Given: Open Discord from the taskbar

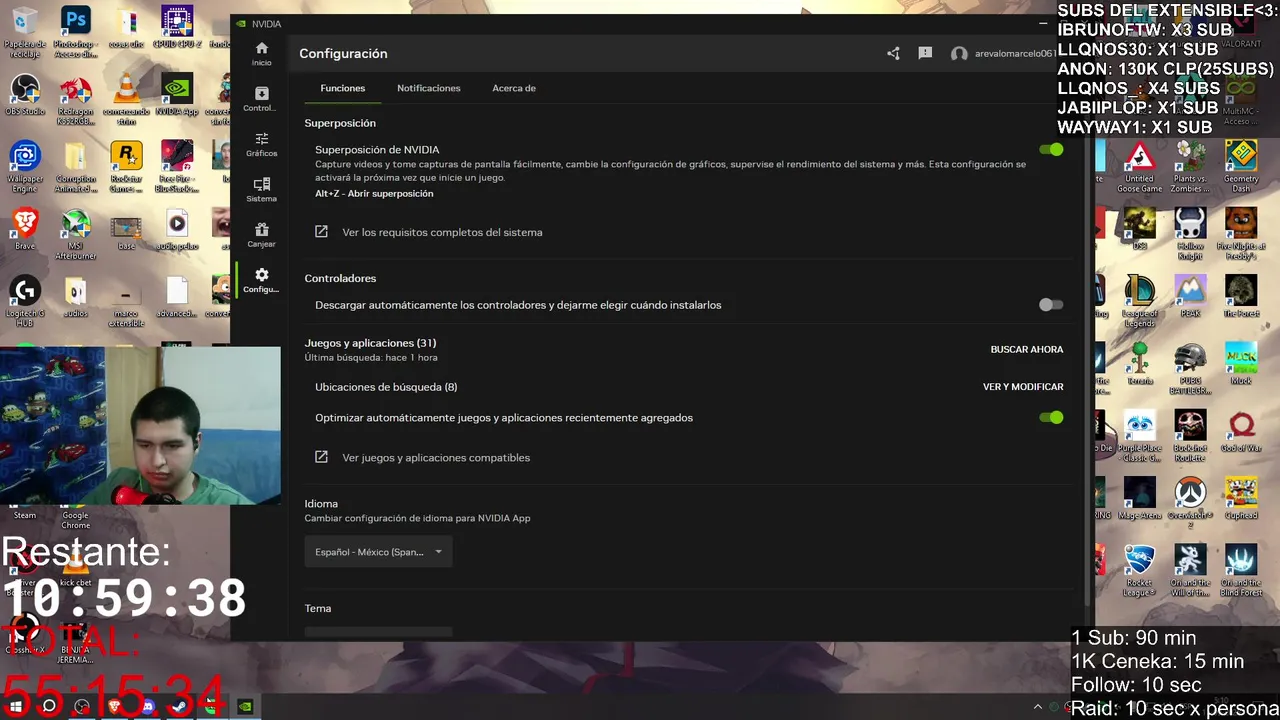Looking at the screenshot, I should point(148,706).
